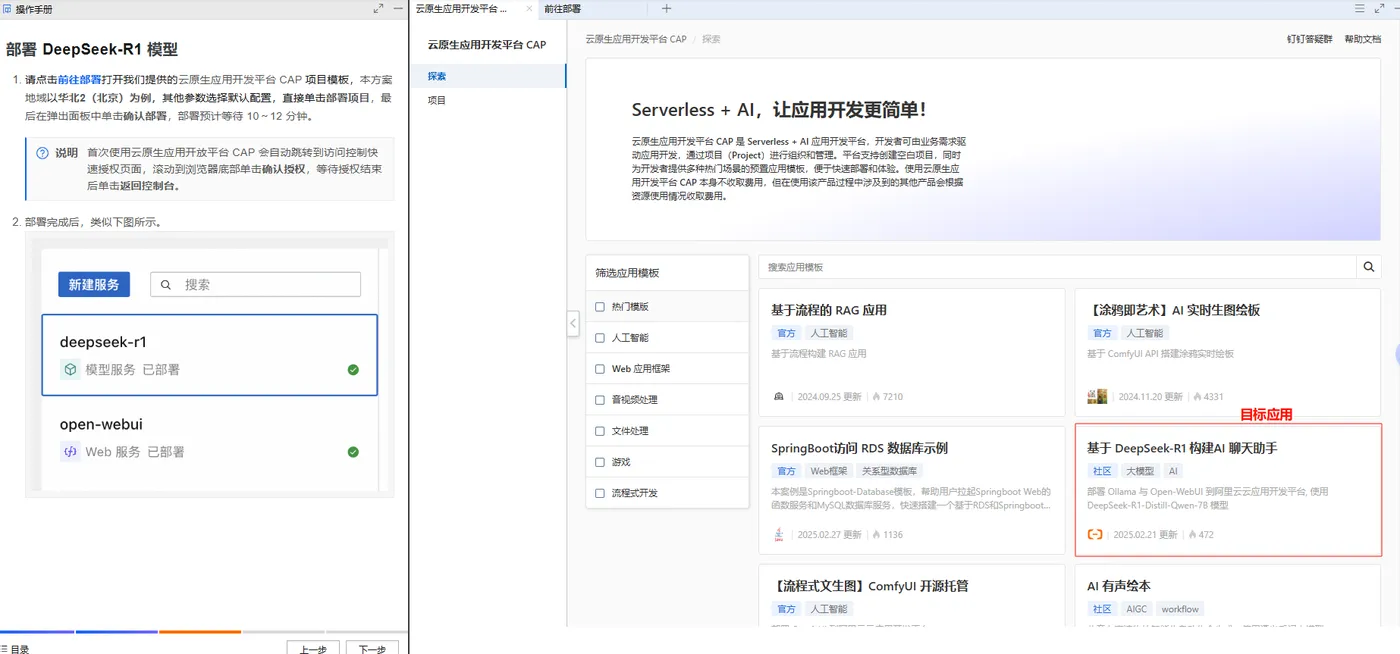Go to next step with 下一步
This screenshot has height=654, width=1400.
point(372,648)
